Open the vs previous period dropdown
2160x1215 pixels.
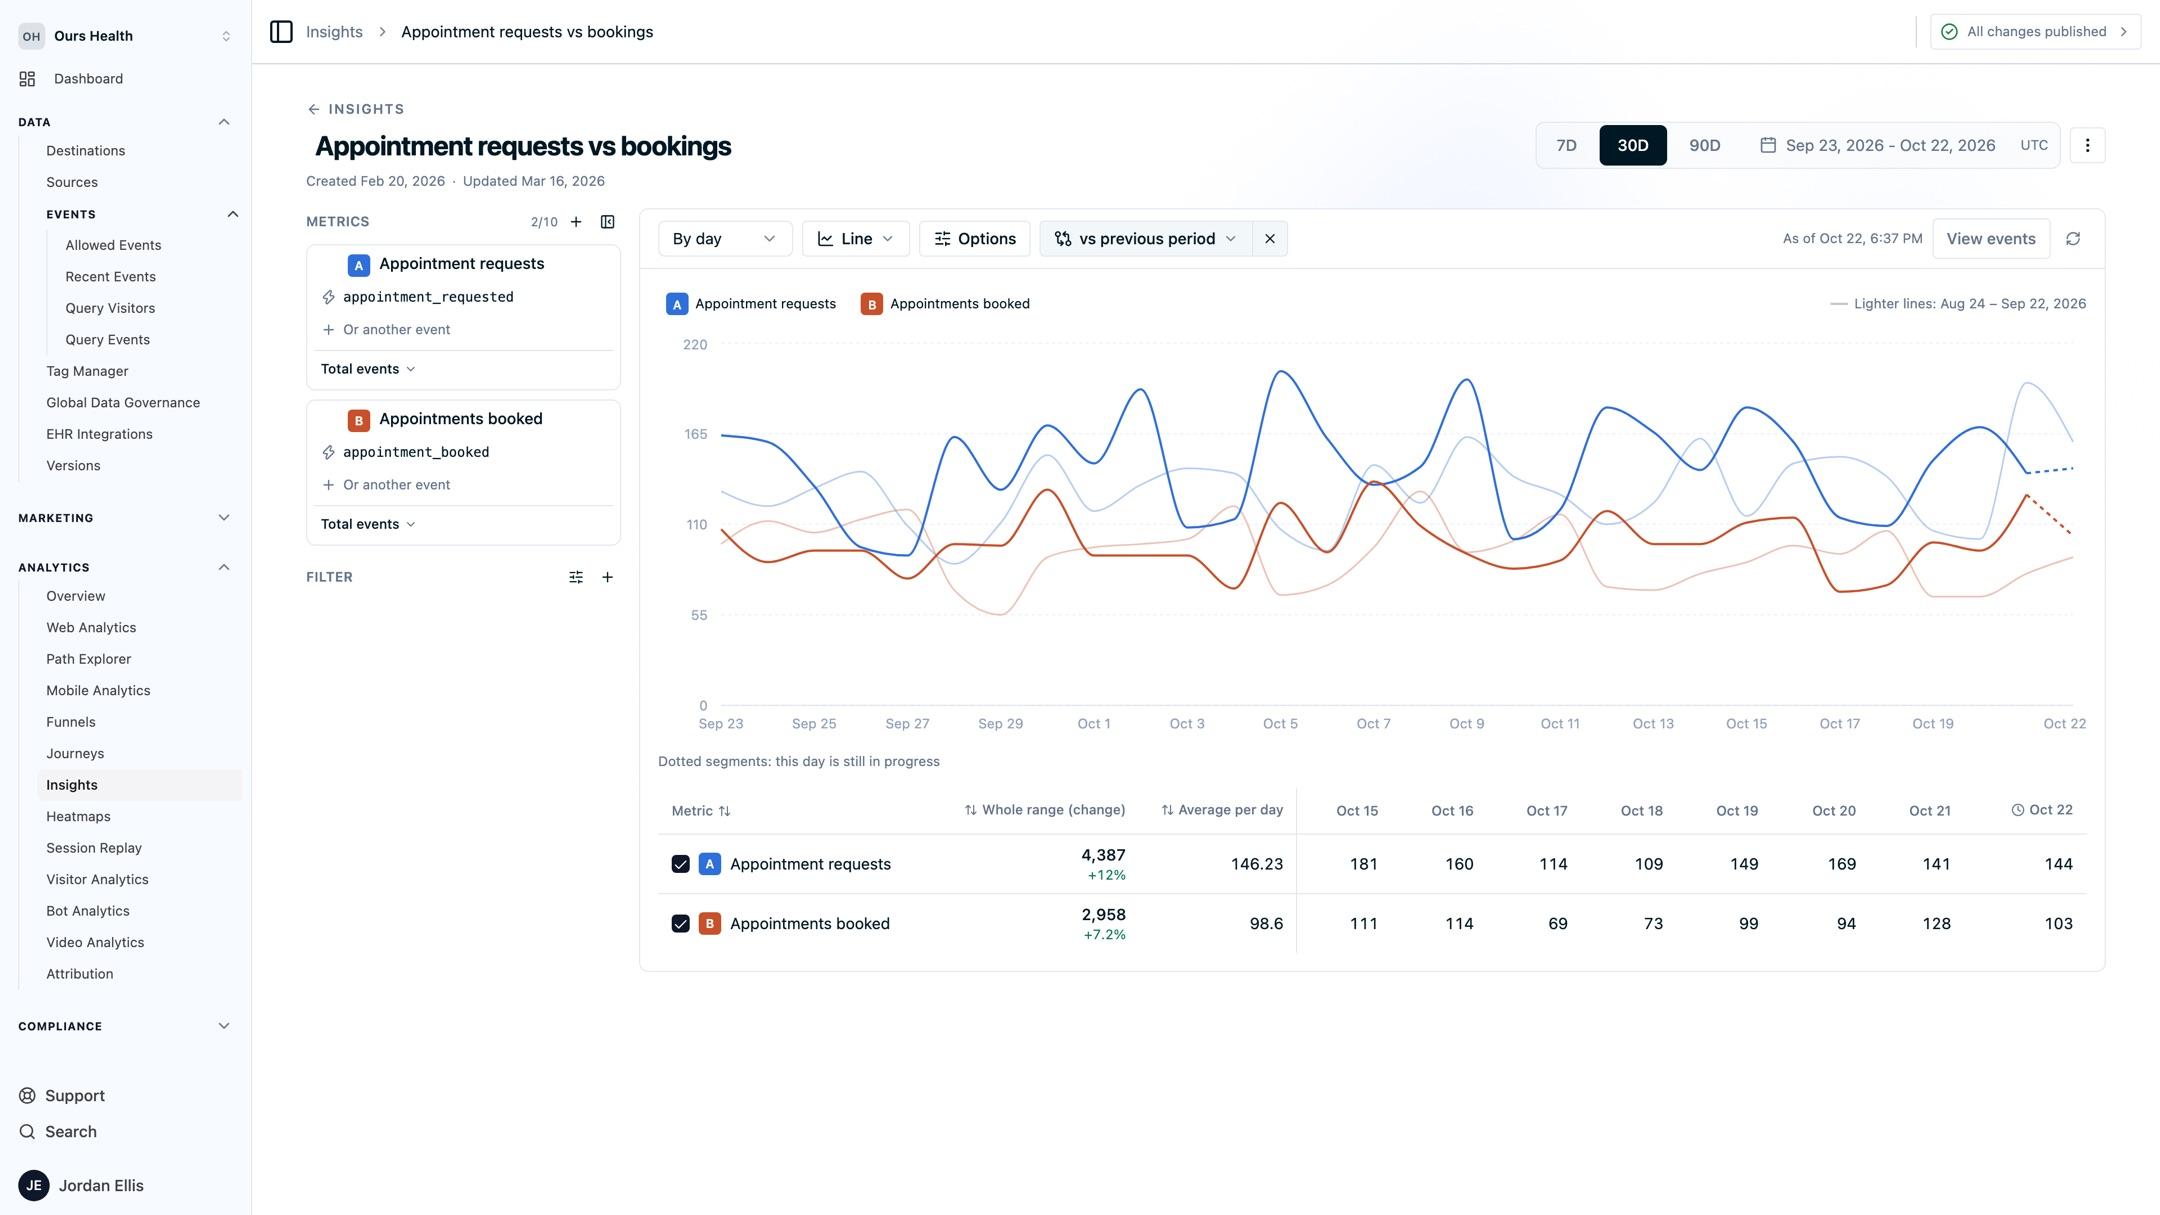point(1146,239)
